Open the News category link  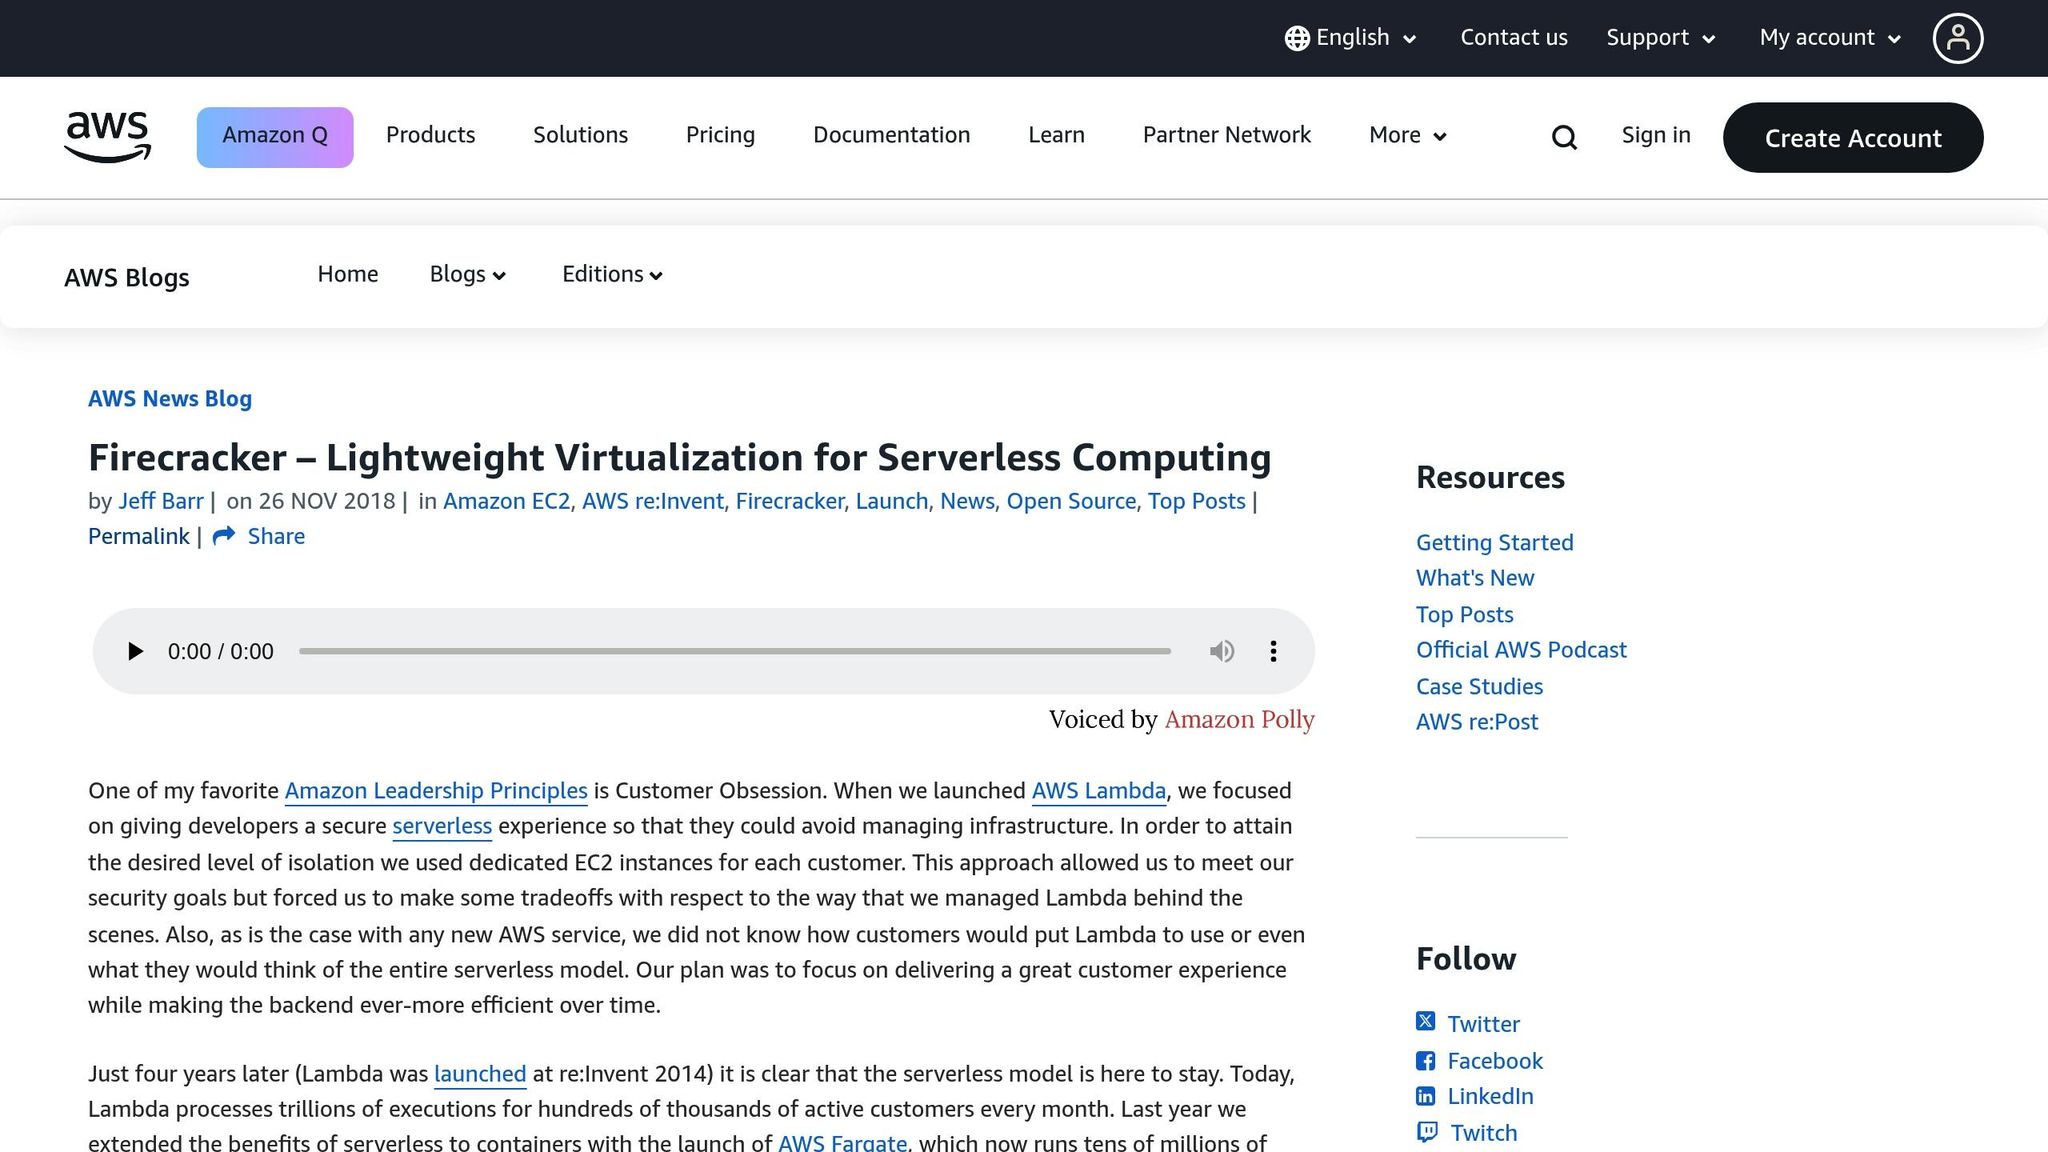coord(967,501)
